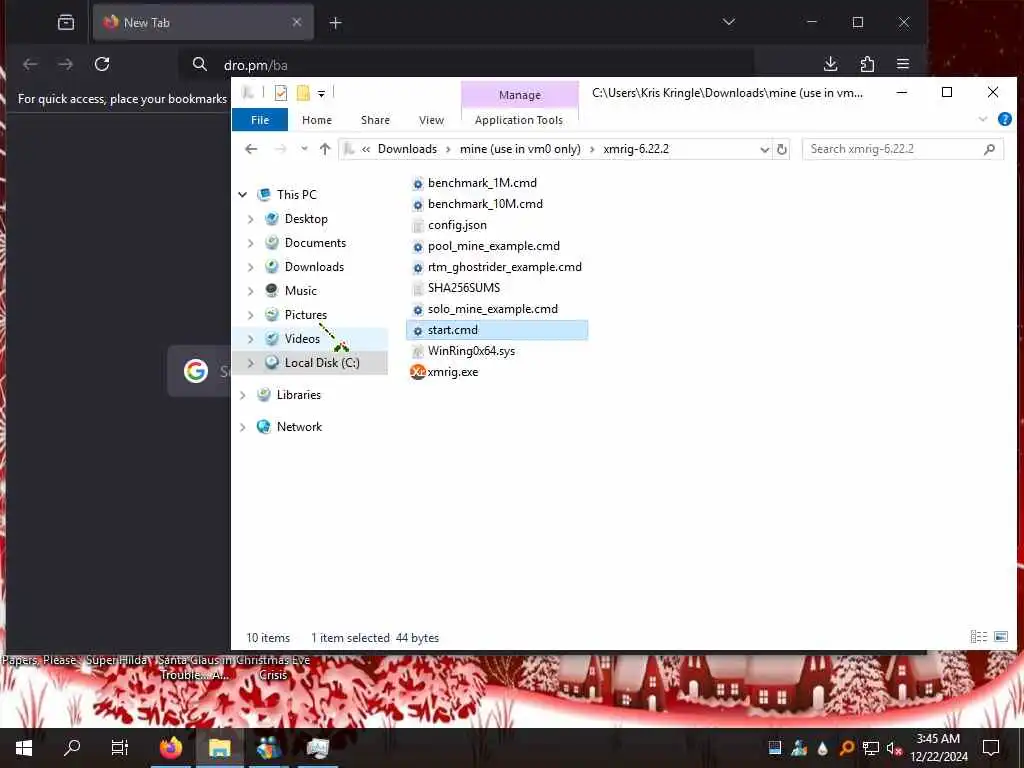Select SHA256SUMS file
1024x768 pixels.
[463, 288]
